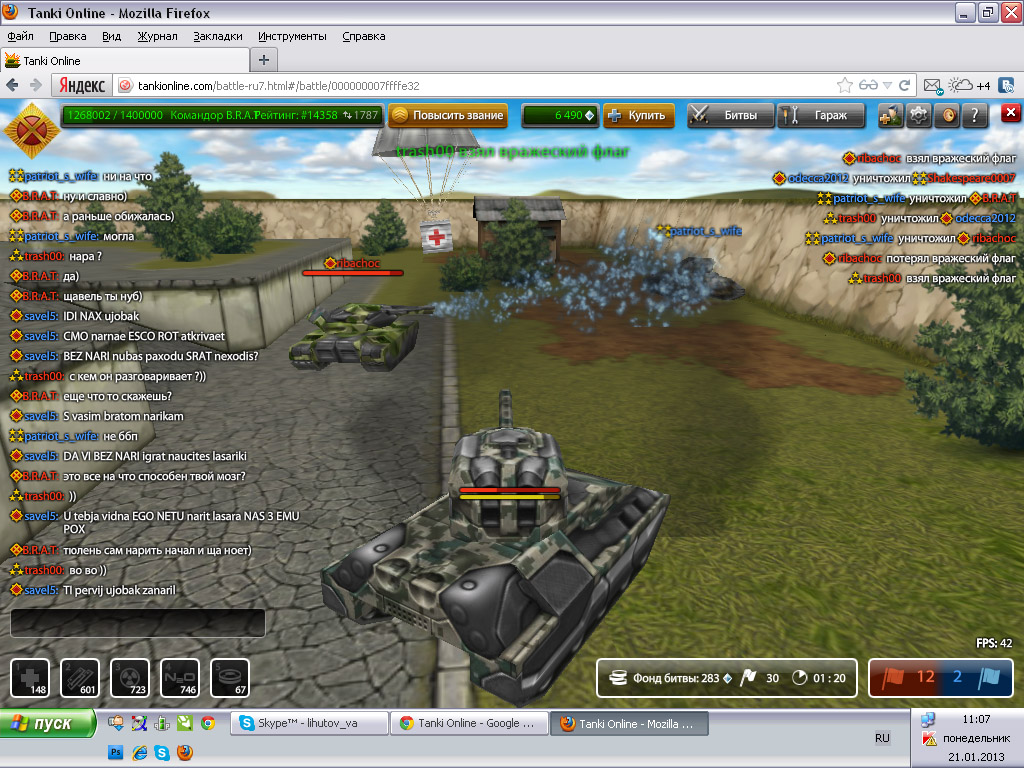
Task: Click the VKontakte toolbar icon
Action: point(1006,86)
